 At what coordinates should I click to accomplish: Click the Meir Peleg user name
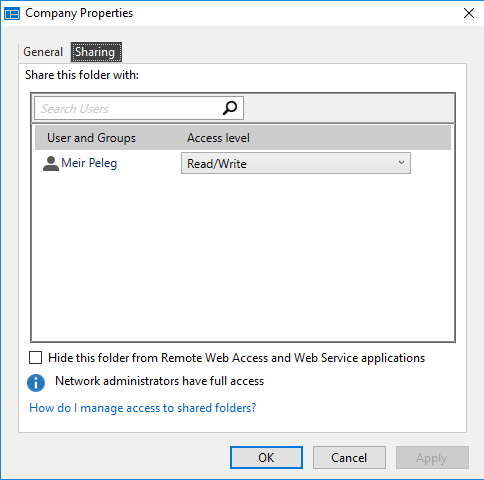click(x=89, y=163)
